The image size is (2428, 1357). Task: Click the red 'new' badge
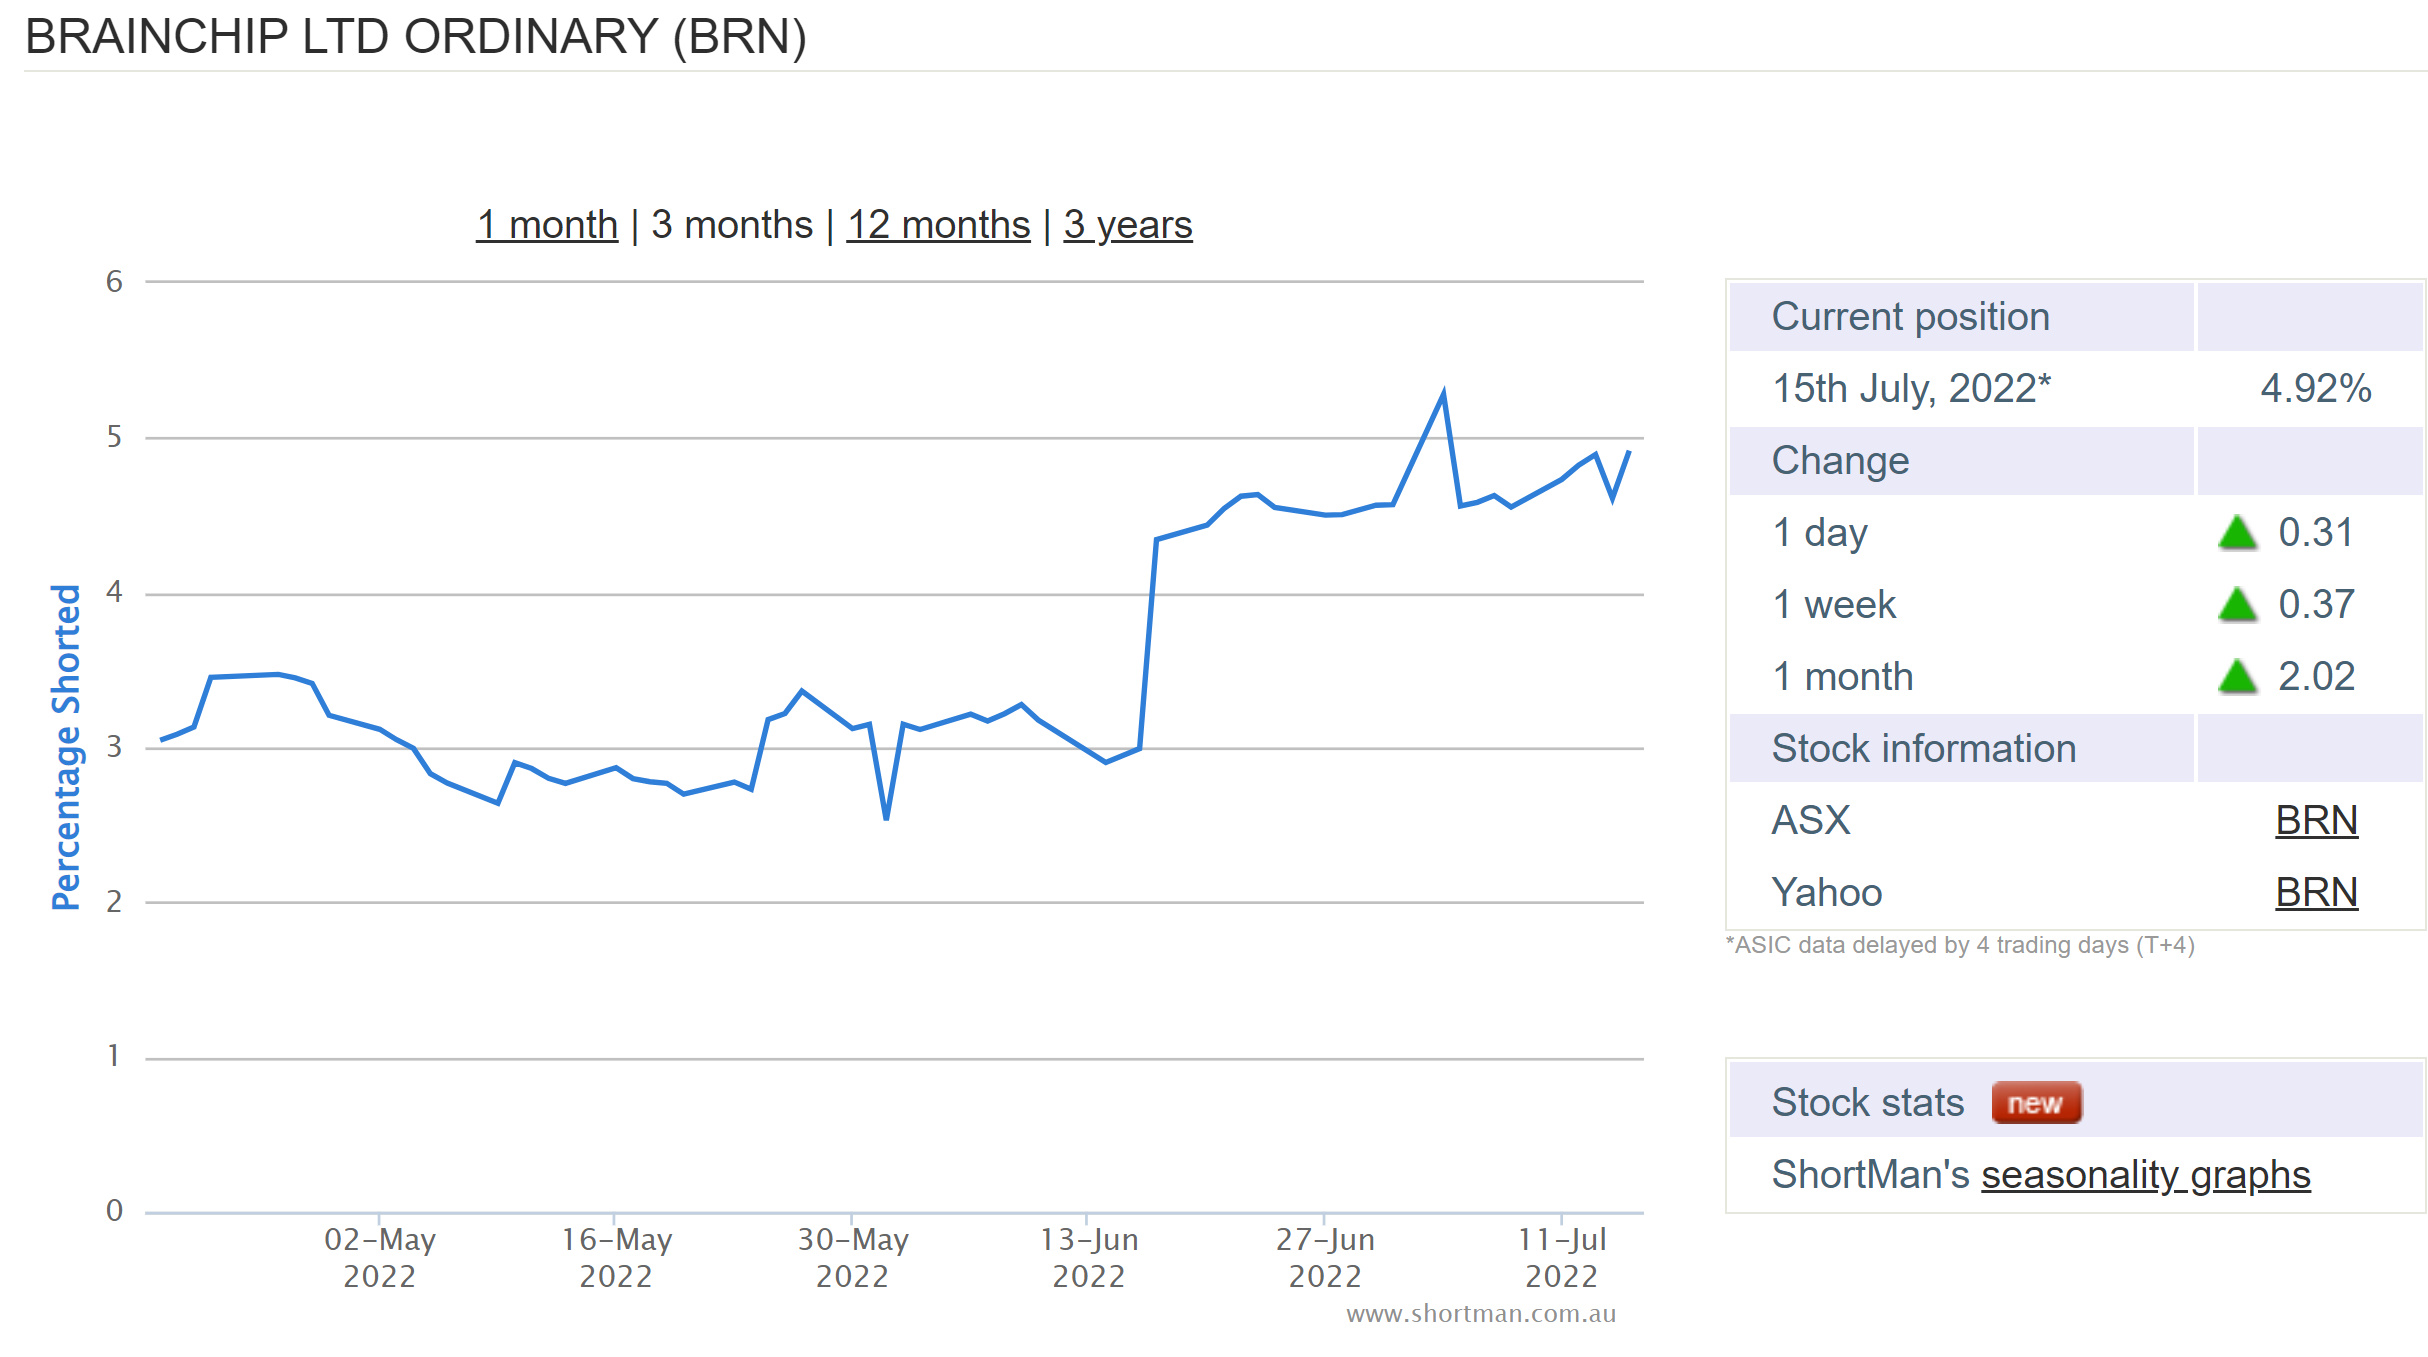click(x=2036, y=1103)
